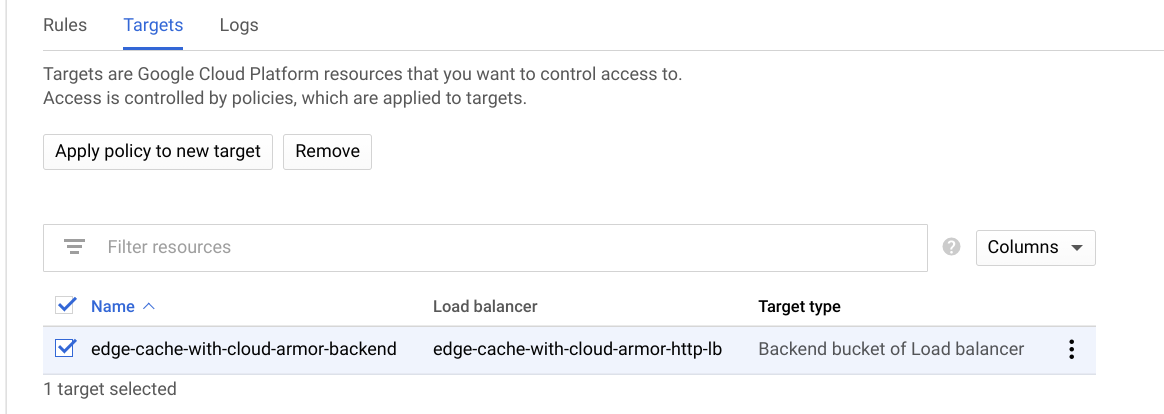Sort by the Name column header
The width and height of the screenshot is (1164, 414).
[112, 306]
